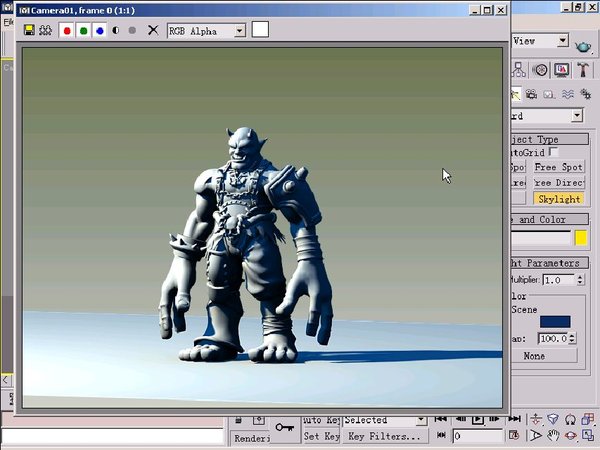Click the Free Spot light button
The width and height of the screenshot is (600, 450).
[x=559, y=167]
